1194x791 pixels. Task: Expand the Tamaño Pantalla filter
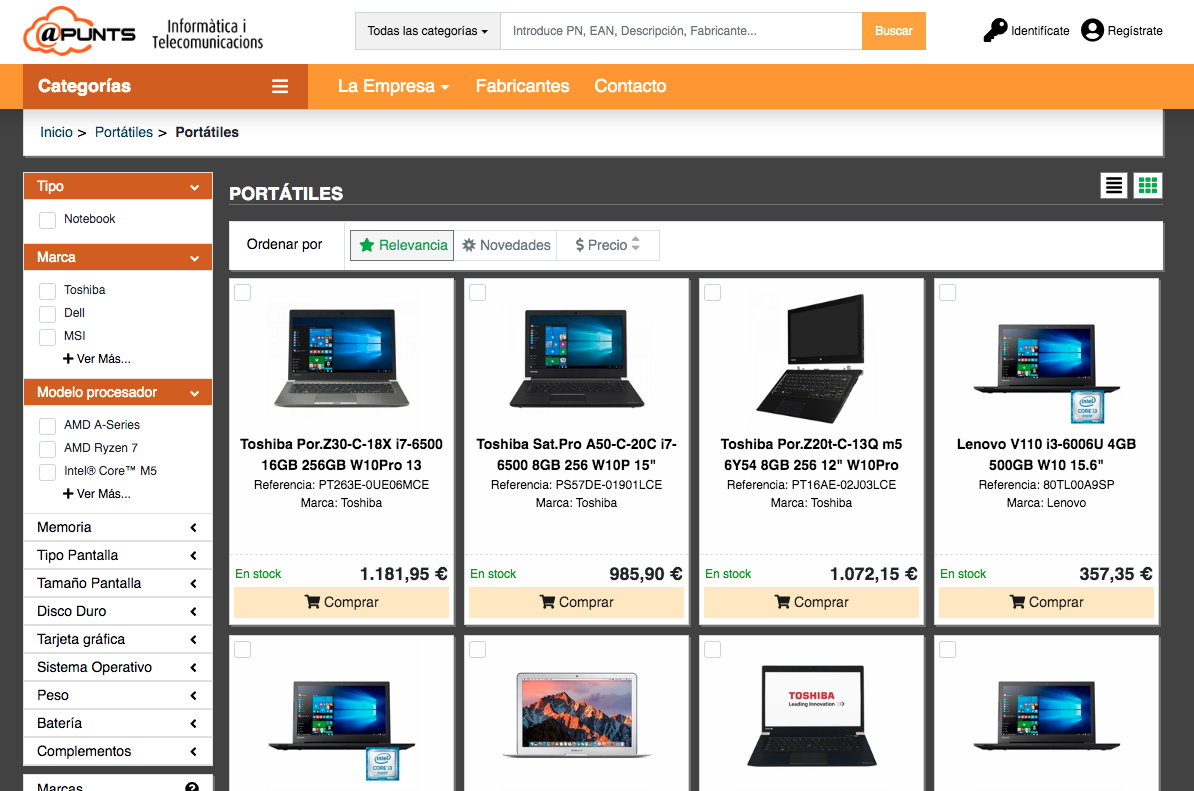(118, 583)
